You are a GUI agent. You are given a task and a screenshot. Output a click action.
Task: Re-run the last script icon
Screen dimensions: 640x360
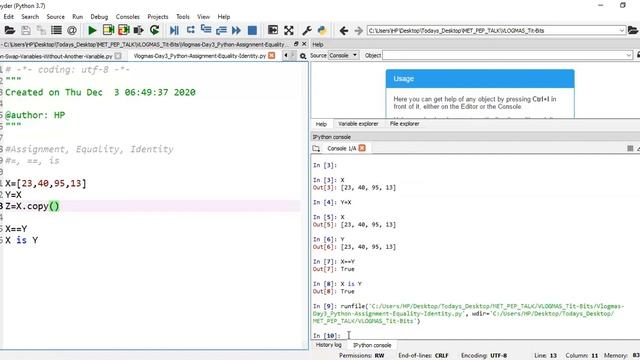tap(154, 30)
